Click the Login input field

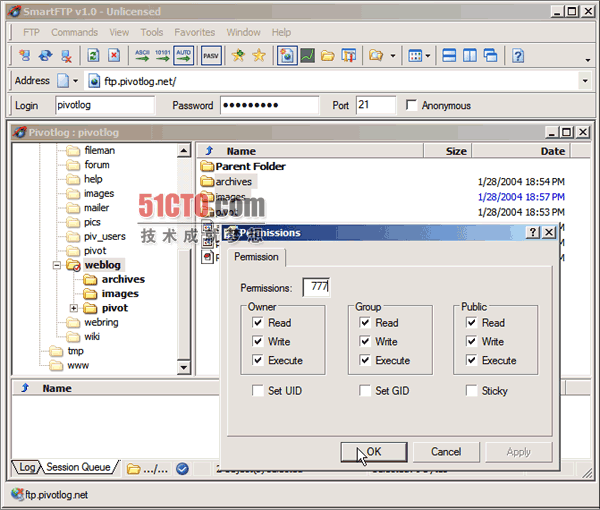[105, 105]
